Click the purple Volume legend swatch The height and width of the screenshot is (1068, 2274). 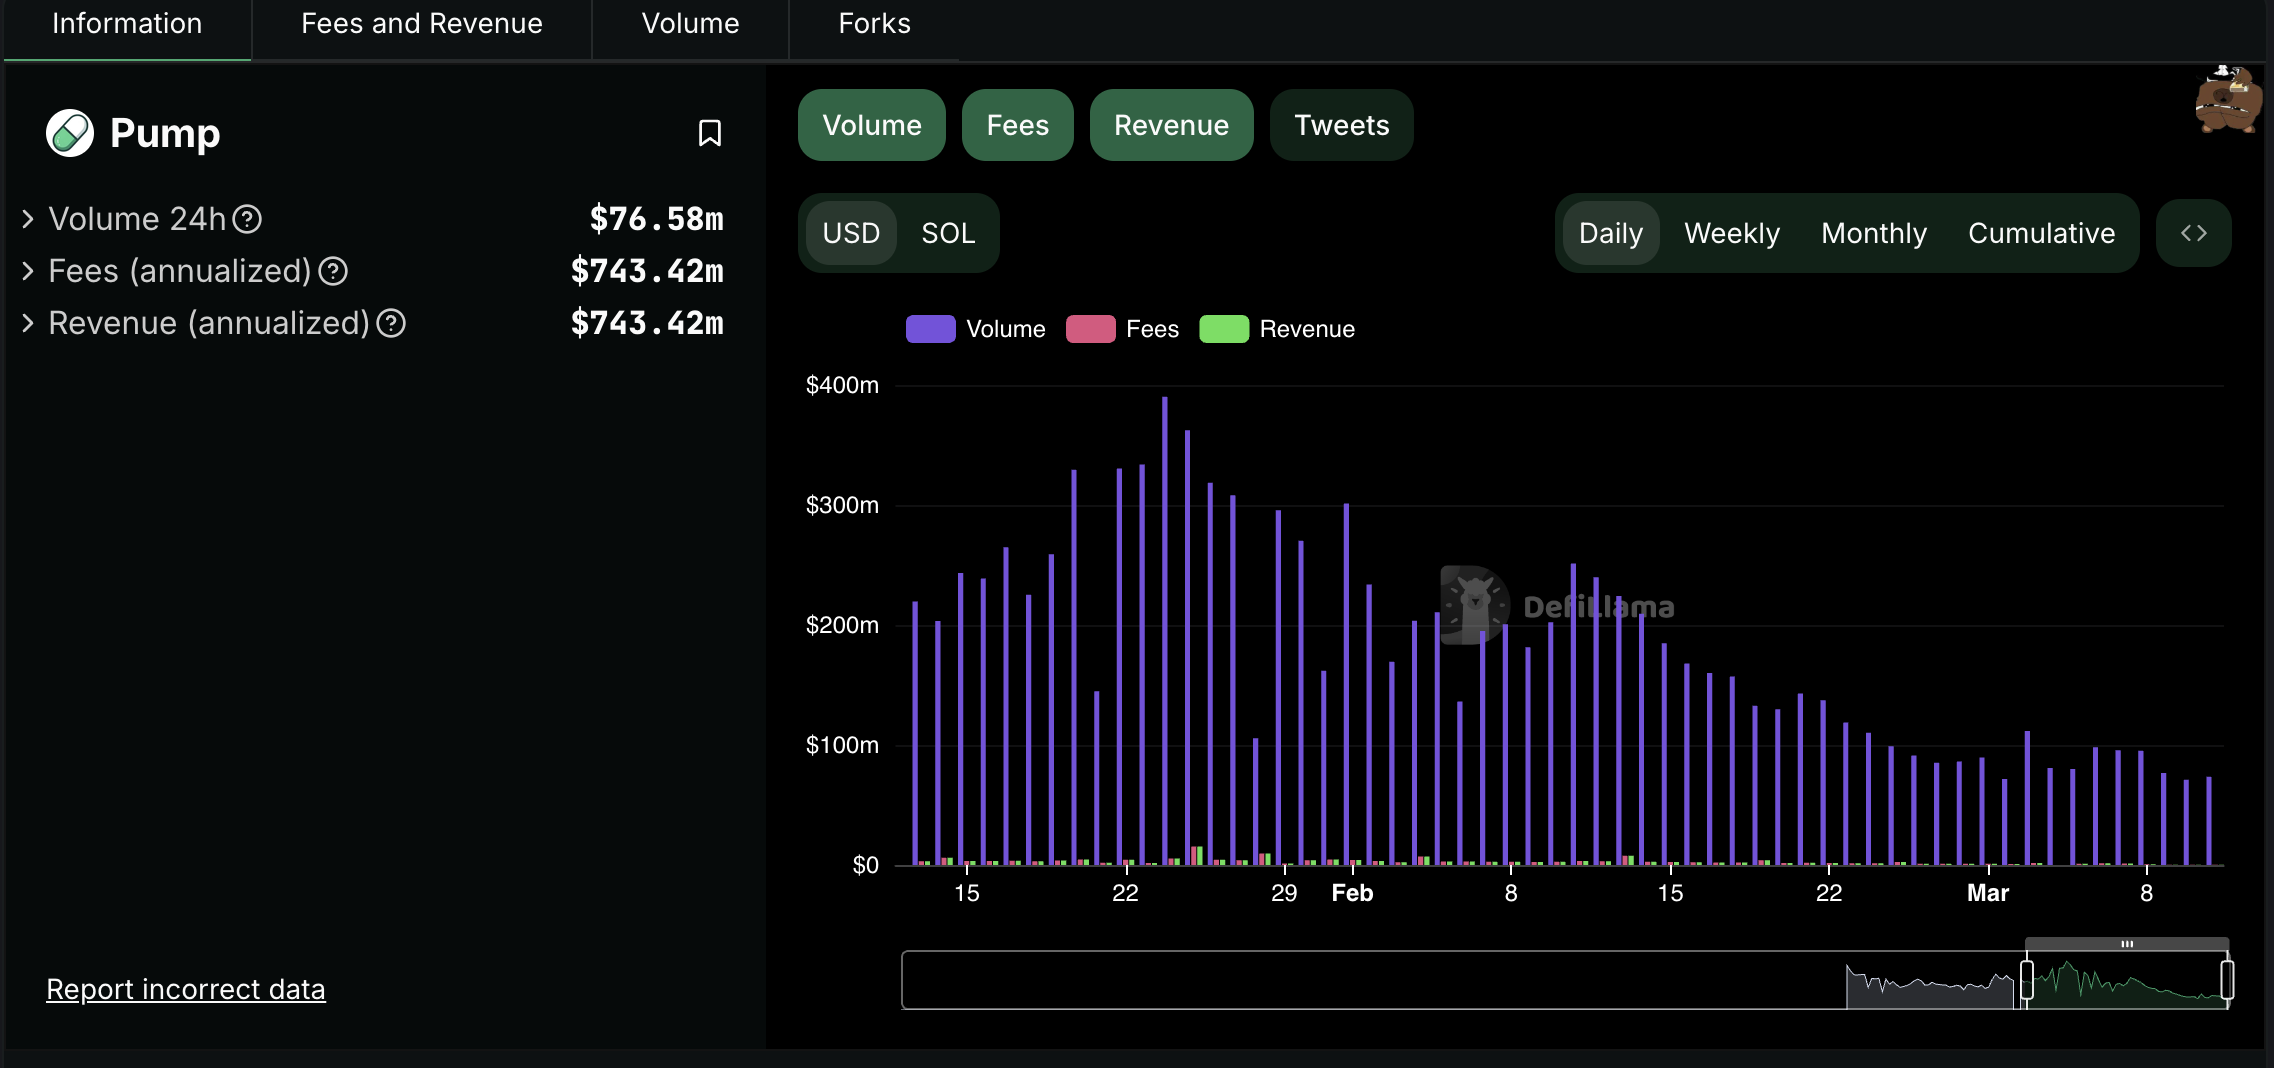click(930, 329)
